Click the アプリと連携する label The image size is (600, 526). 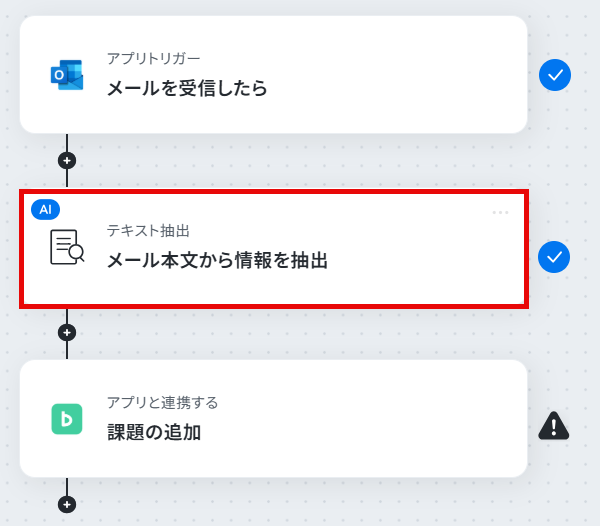point(163,403)
